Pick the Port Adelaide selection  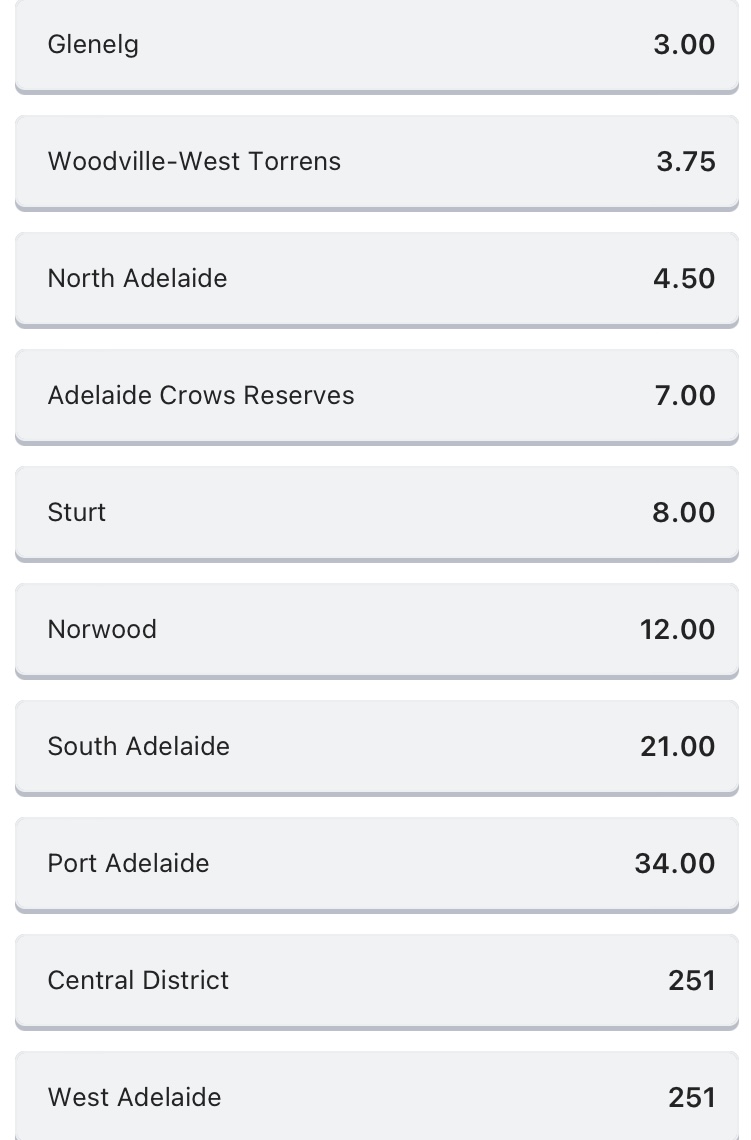[128, 863]
